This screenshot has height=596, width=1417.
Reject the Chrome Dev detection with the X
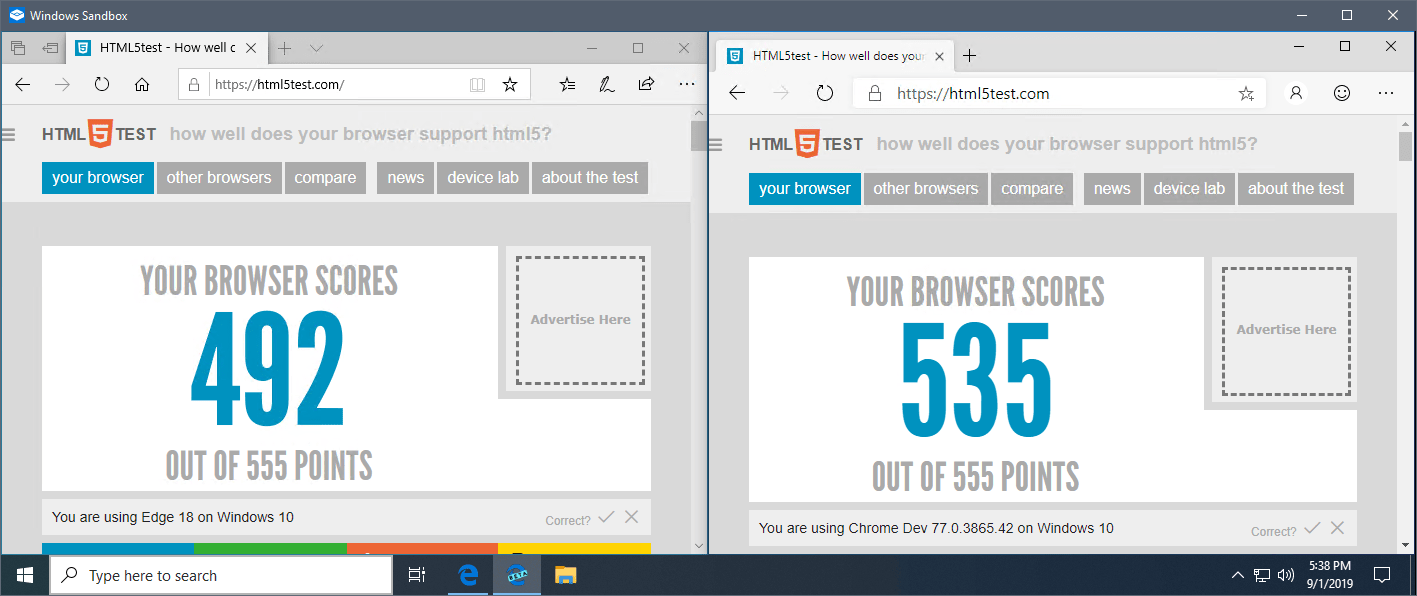[x=1337, y=528]
